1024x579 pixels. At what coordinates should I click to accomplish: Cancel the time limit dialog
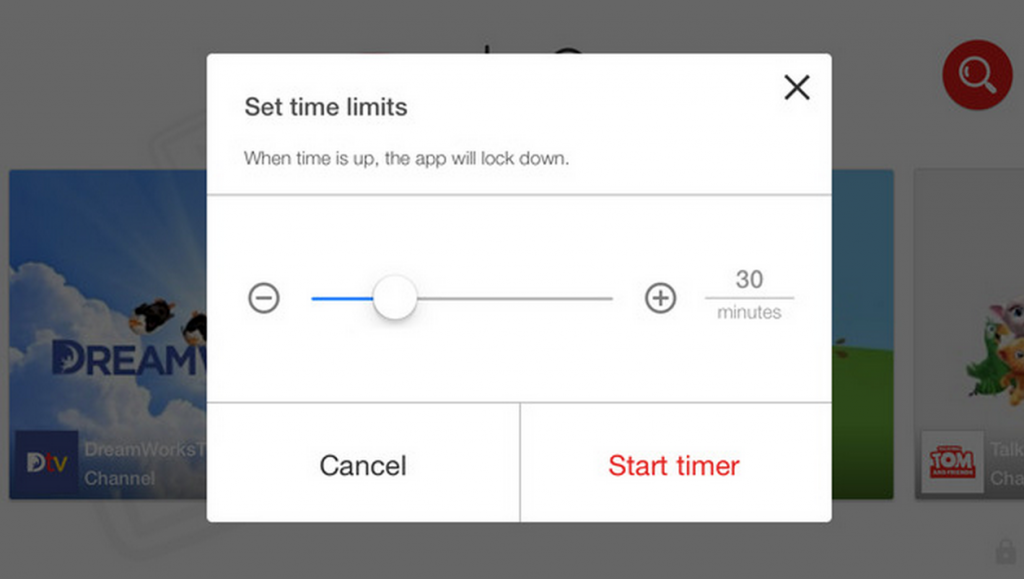pyautogui.click(x=363, y=463)
